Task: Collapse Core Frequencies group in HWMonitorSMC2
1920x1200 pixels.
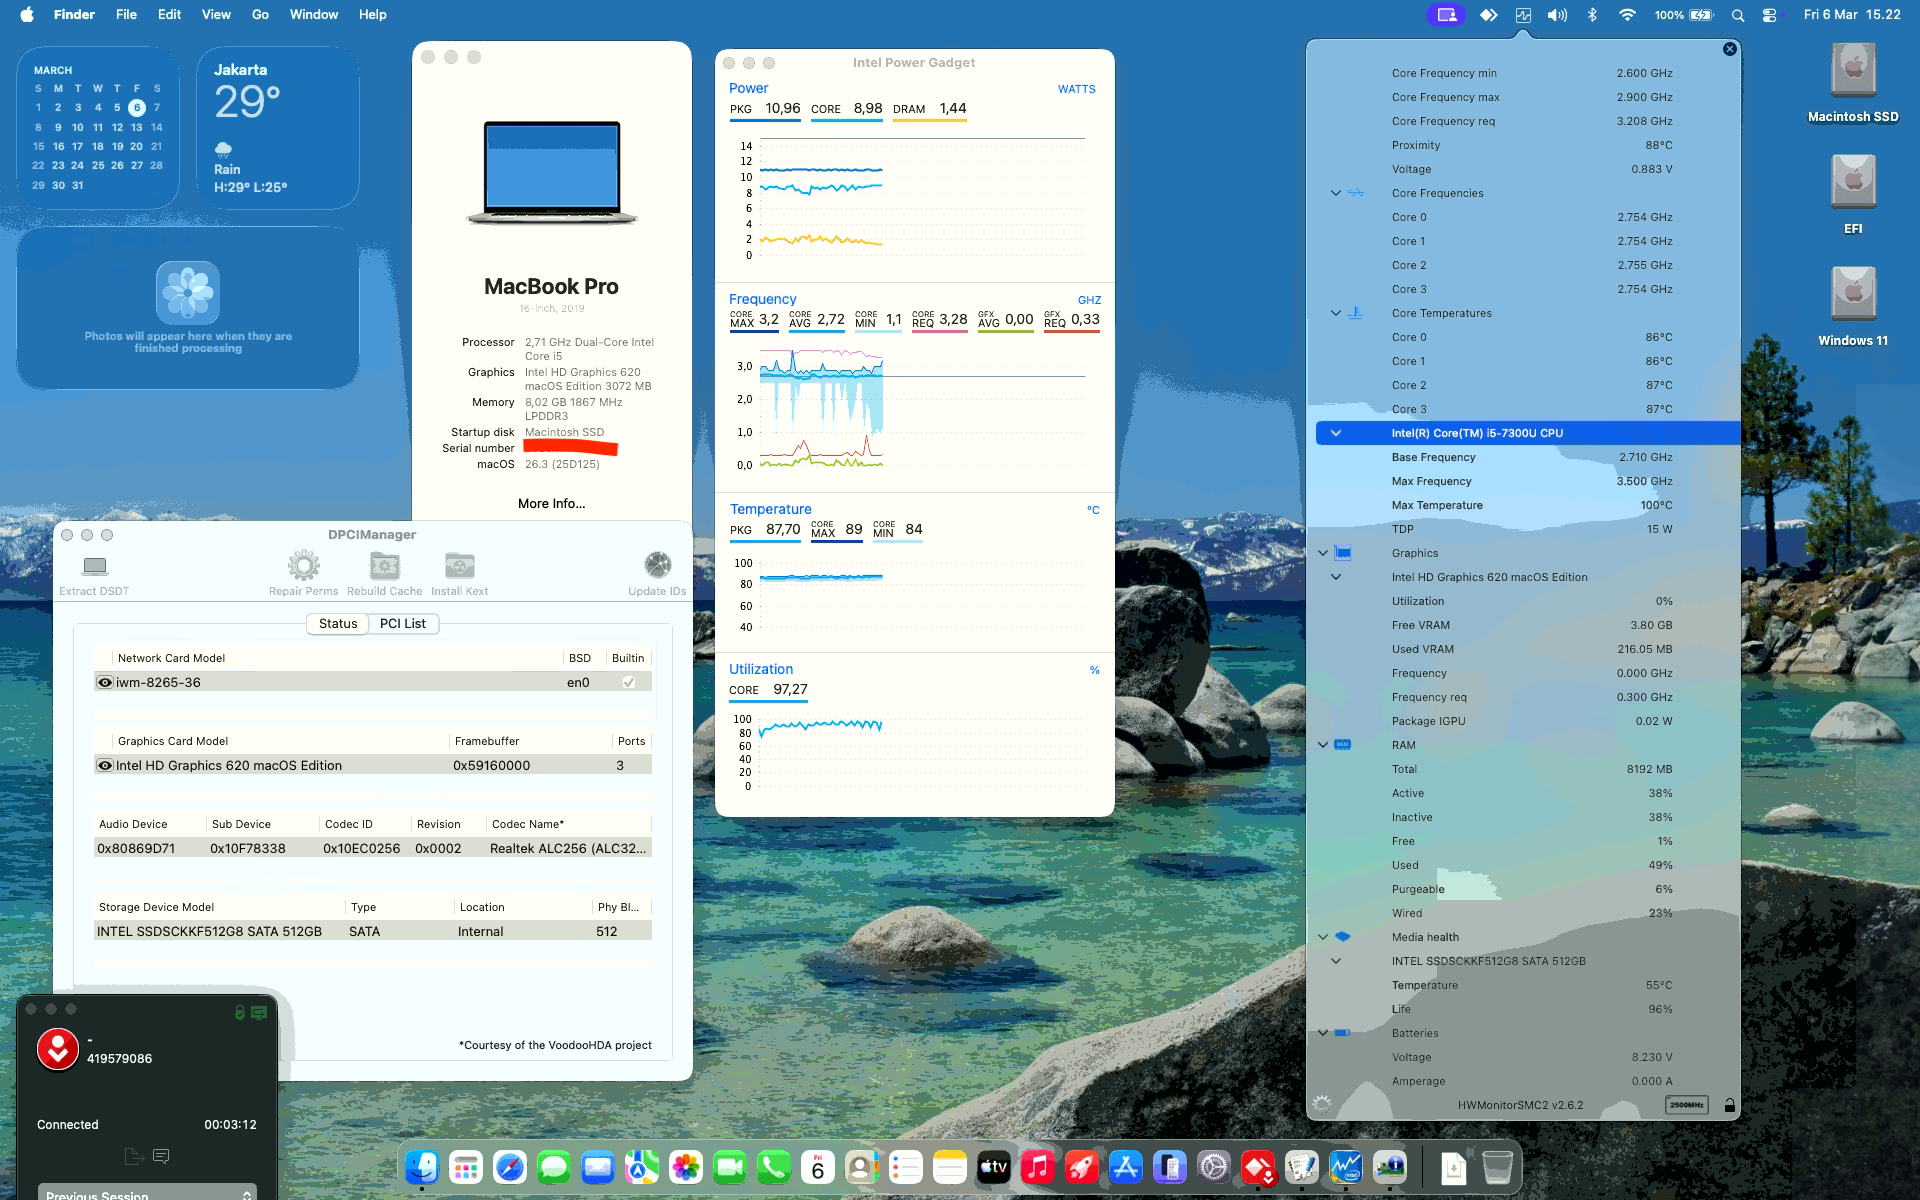Action: point(1335,193)
